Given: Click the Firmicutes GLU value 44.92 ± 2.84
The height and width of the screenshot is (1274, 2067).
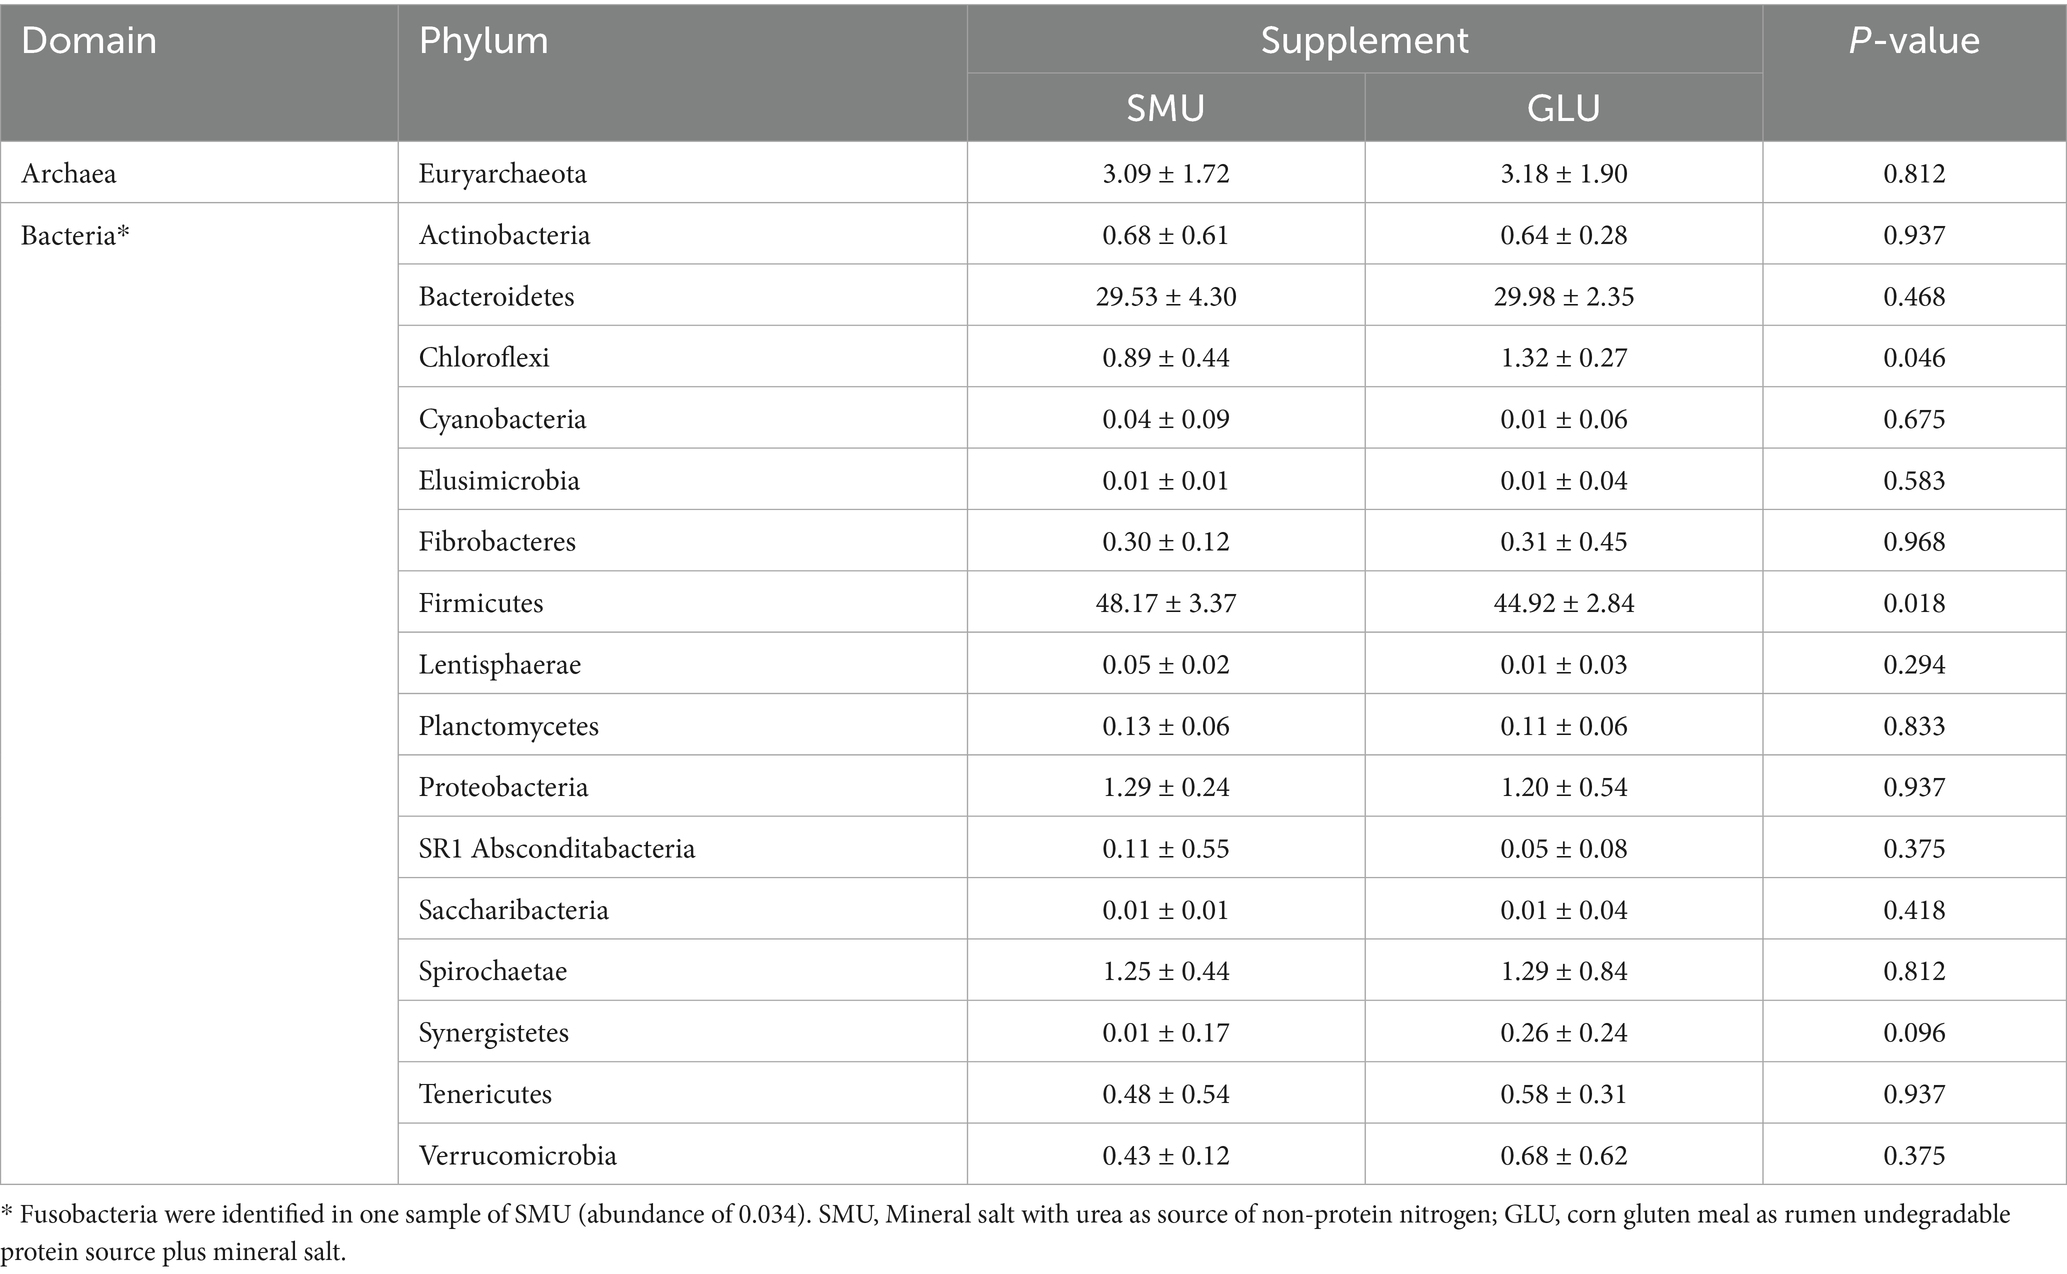Looking at the screenshot, I should (x=1564, y=603).
